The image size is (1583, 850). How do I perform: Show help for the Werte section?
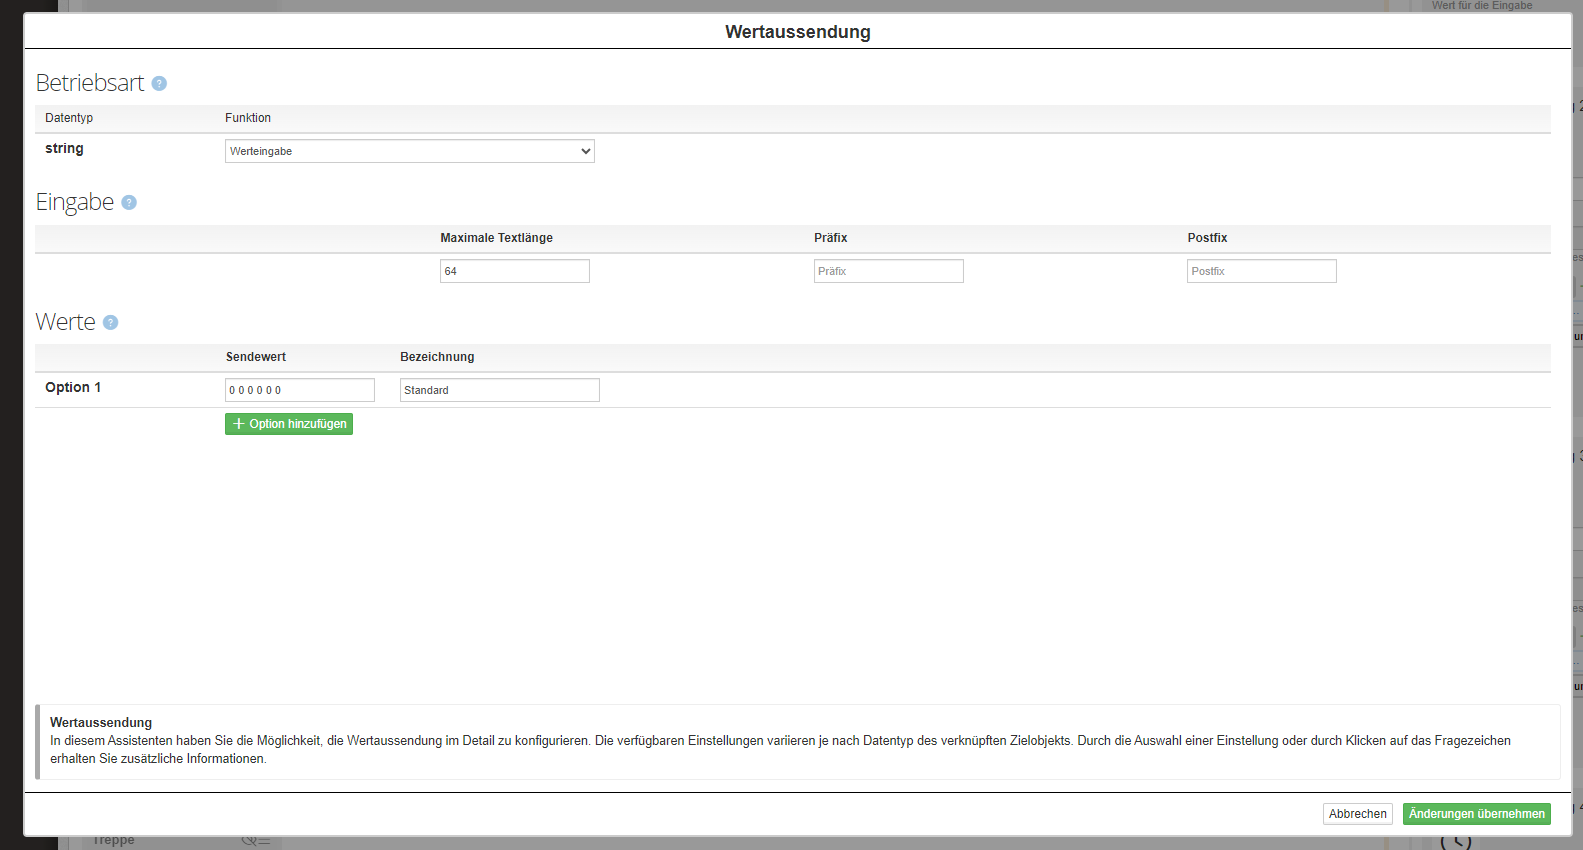coord(111,323)
